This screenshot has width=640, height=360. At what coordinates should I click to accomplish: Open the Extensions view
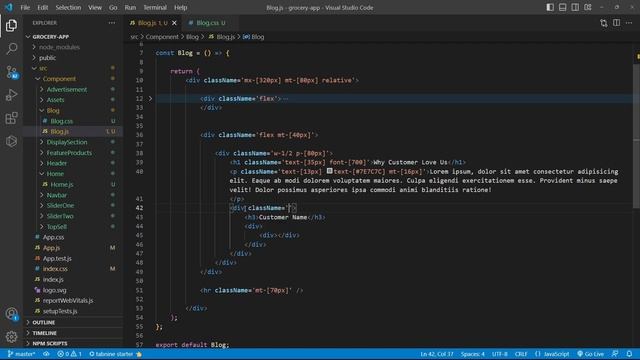(x=11, y=118)
